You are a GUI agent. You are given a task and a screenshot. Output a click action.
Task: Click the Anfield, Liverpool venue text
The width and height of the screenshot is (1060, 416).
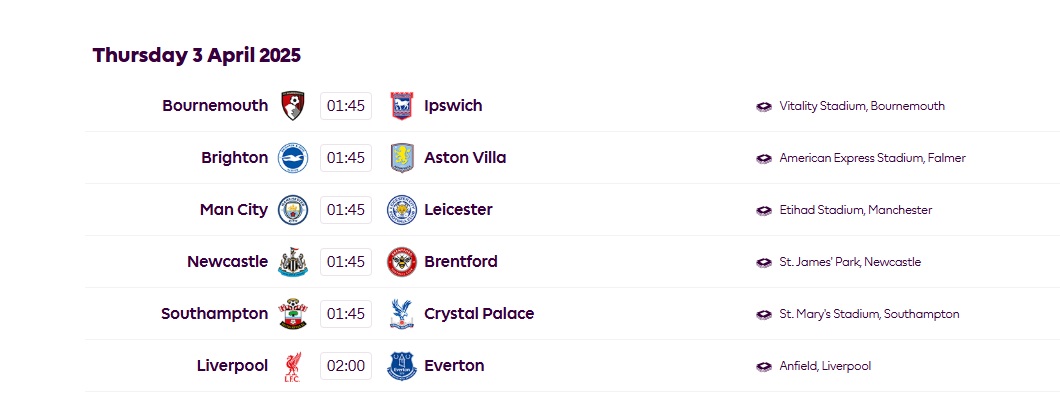(825, 366)
